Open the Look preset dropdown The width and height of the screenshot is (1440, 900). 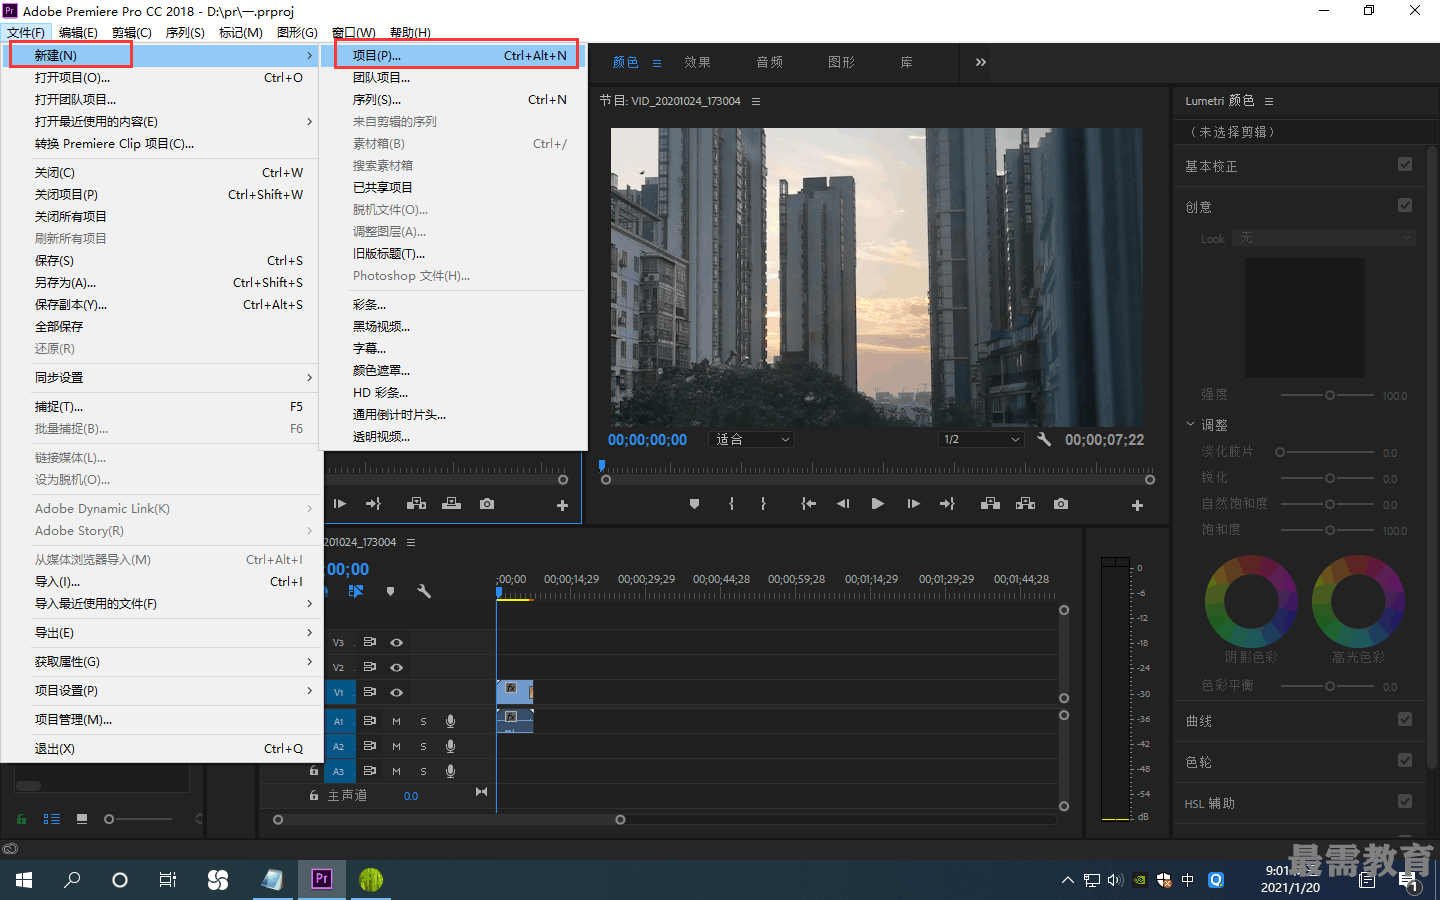coord(1325,238)
